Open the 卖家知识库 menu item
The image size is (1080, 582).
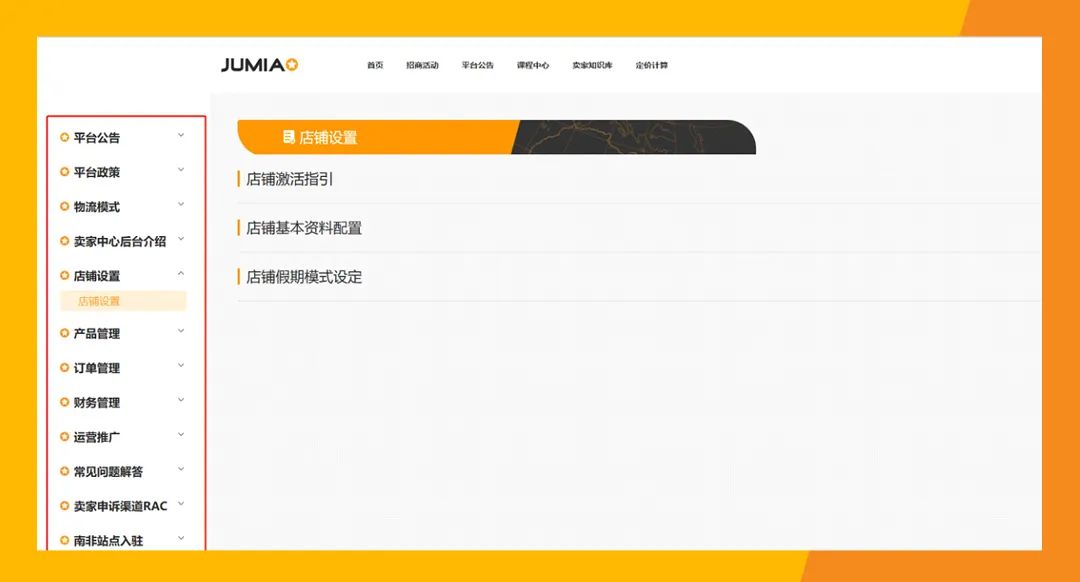[x=594, y=64]
